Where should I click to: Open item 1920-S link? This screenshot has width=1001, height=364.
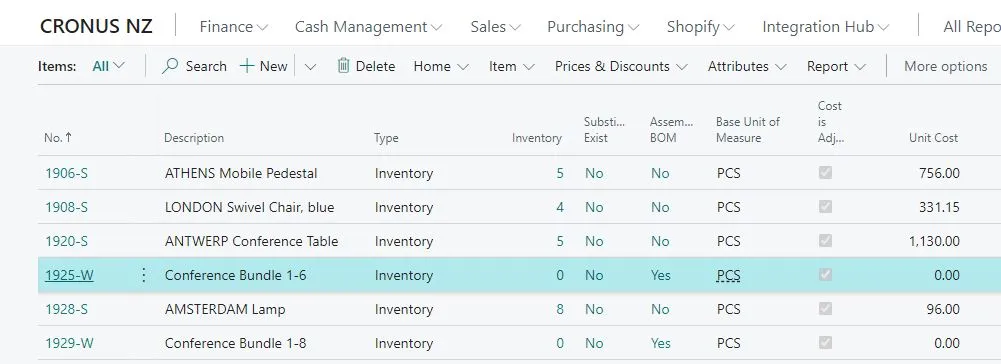click(66, 241)
